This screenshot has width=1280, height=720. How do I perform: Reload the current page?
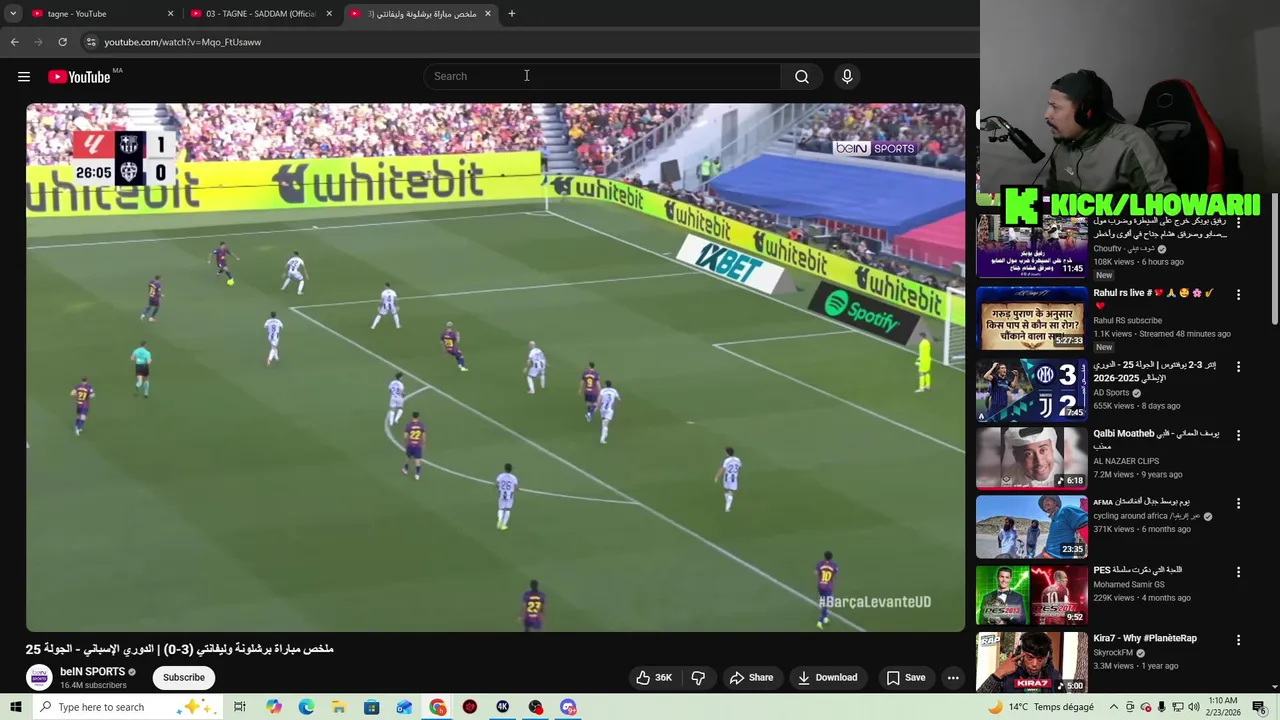[62, 42]
